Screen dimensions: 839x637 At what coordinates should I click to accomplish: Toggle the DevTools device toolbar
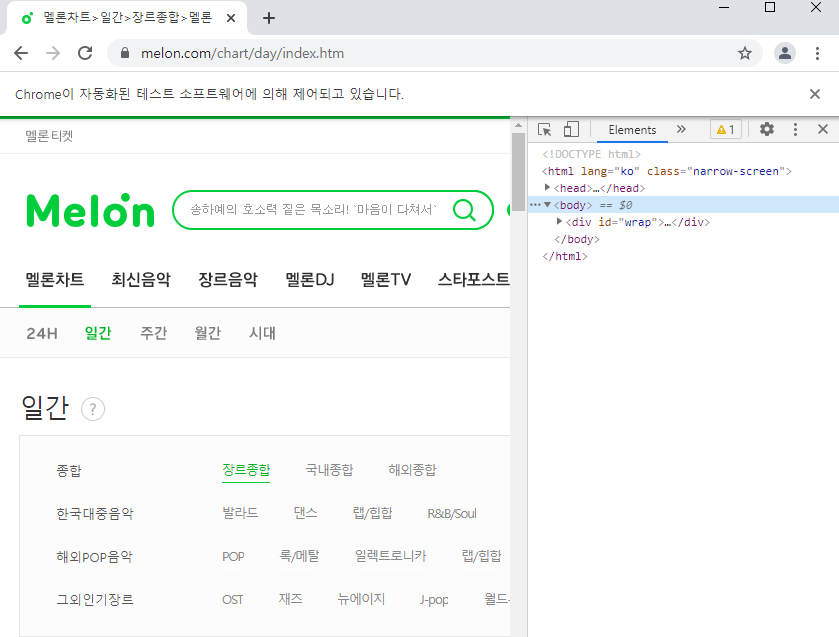(571, 130)
